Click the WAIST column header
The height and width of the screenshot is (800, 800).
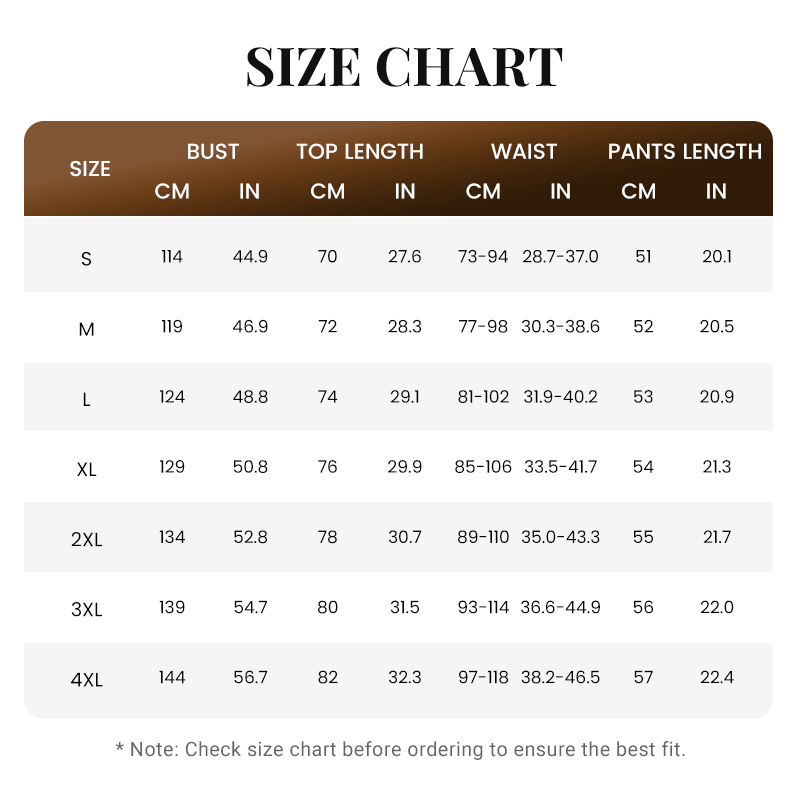pos(524,152)
